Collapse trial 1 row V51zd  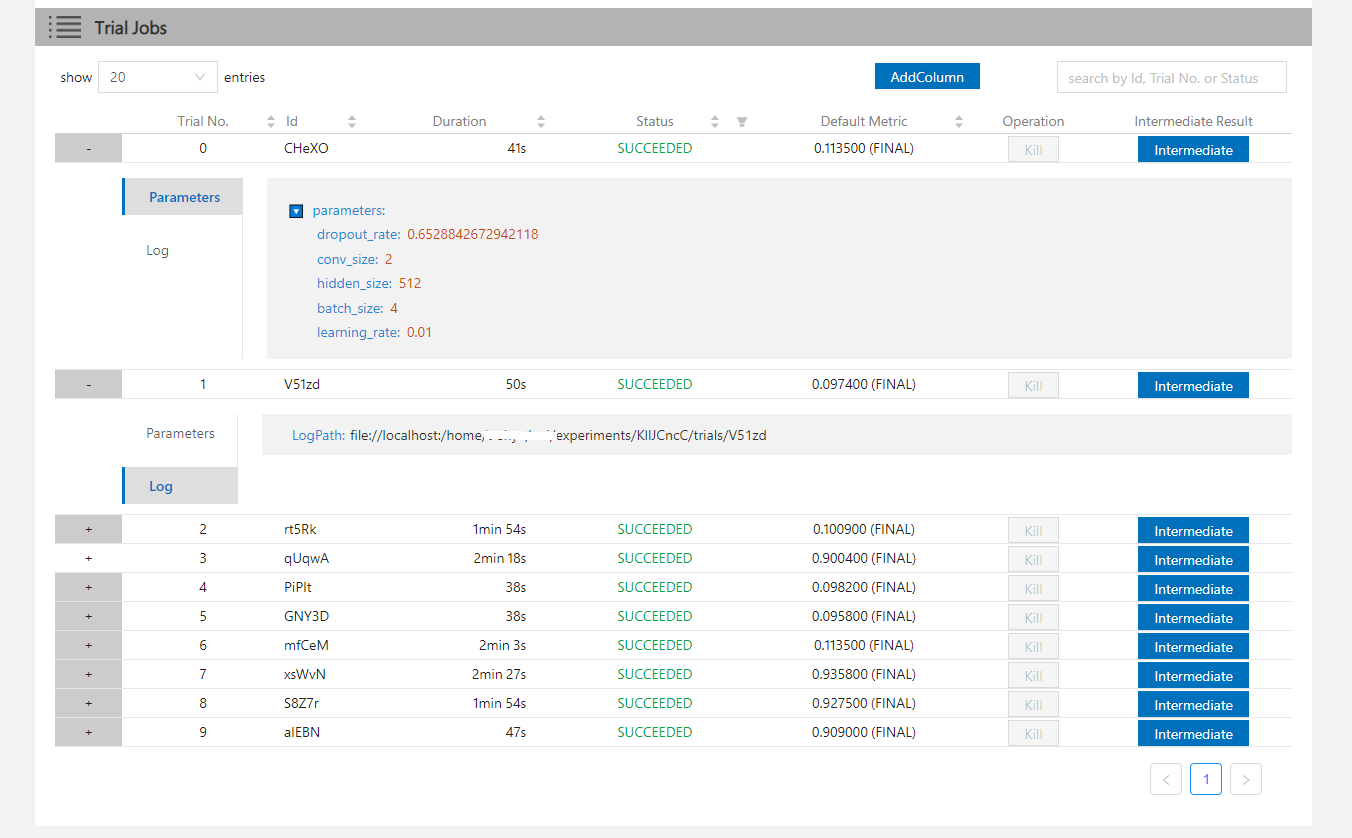pos(88,385)
